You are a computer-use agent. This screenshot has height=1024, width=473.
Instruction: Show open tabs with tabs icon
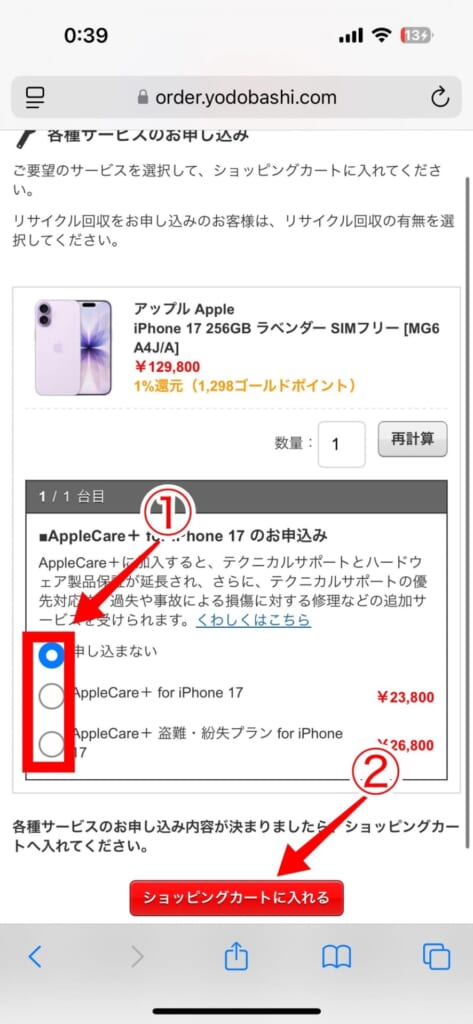[x=436, y=957]
